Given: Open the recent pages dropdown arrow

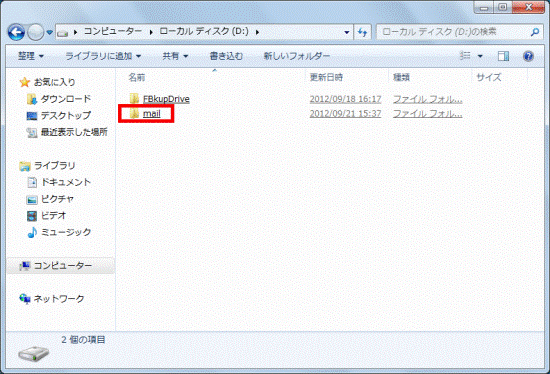Looking at the screenshot, I should [x=49, y=33].
